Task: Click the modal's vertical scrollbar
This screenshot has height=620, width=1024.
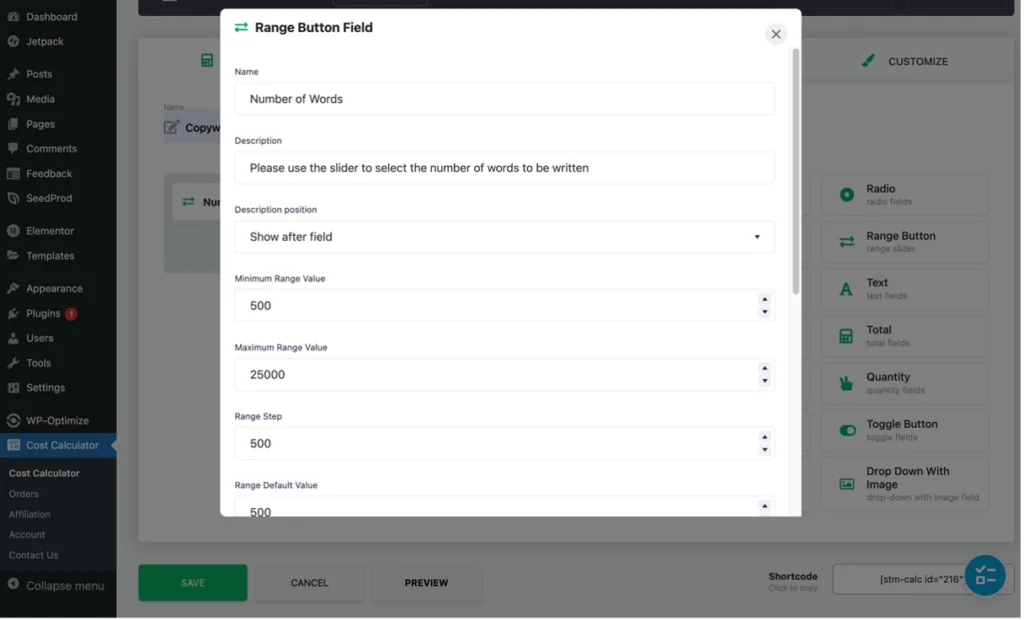Action: pyautogui.click(x=796, y=170)
